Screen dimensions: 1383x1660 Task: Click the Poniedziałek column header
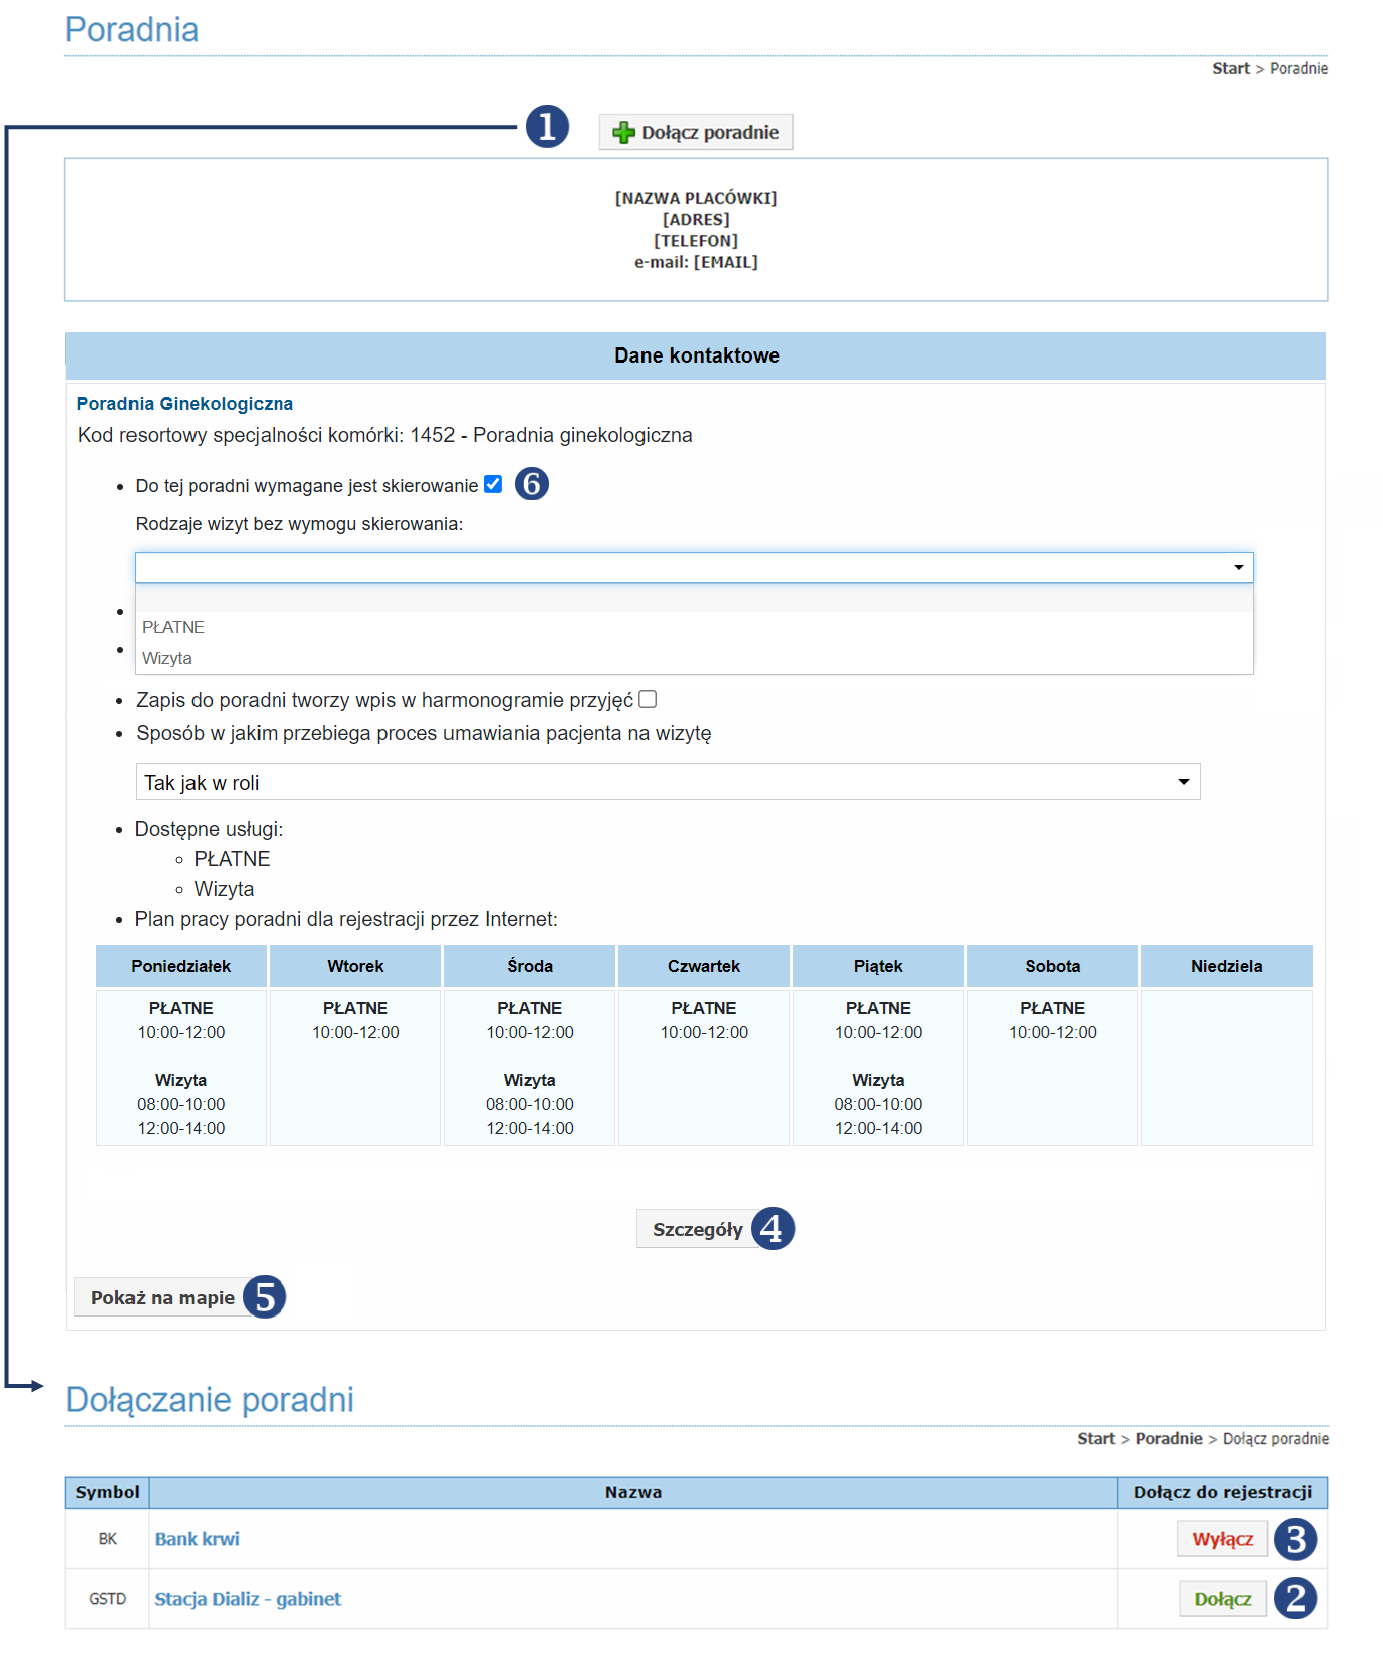point(181,966)
